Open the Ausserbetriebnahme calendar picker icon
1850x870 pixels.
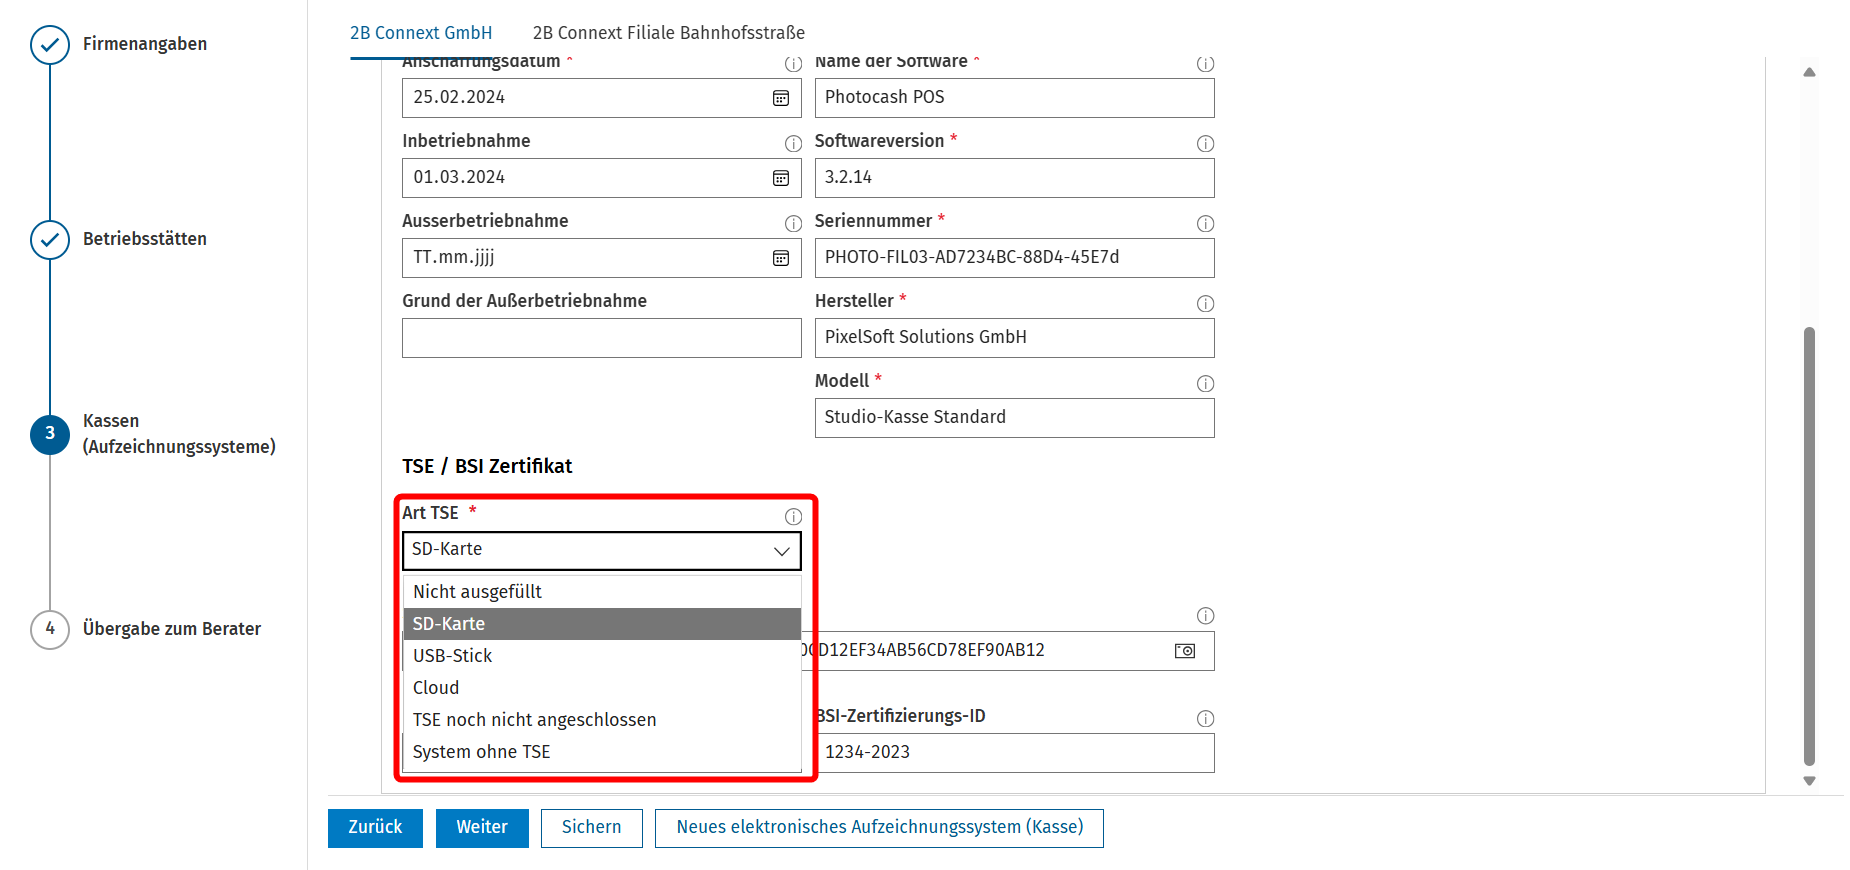click(x=781, y=258)
